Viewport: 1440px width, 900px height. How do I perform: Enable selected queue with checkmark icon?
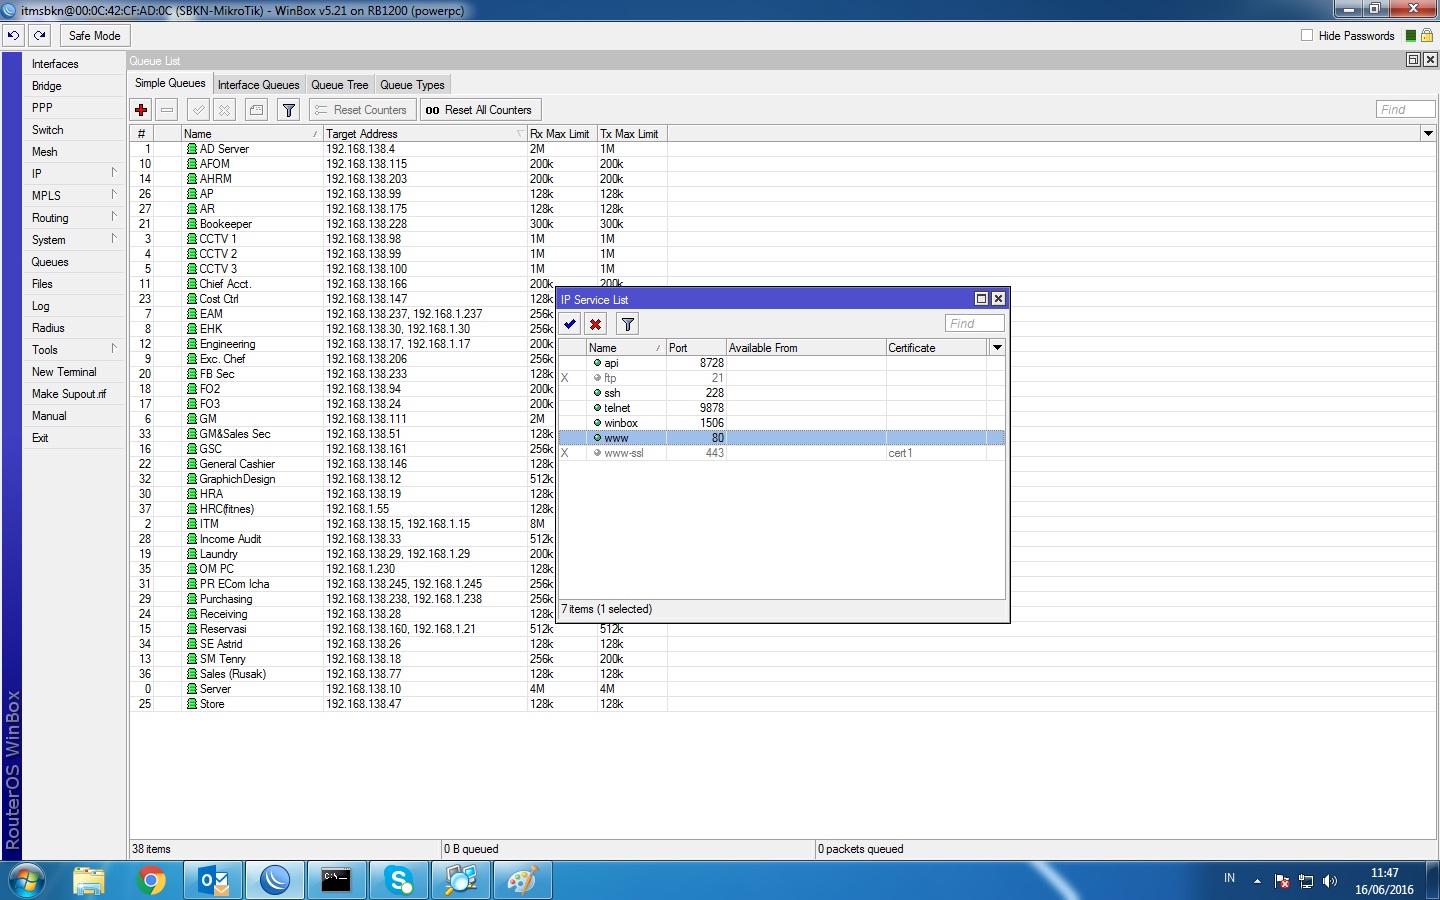pos(199,110)
